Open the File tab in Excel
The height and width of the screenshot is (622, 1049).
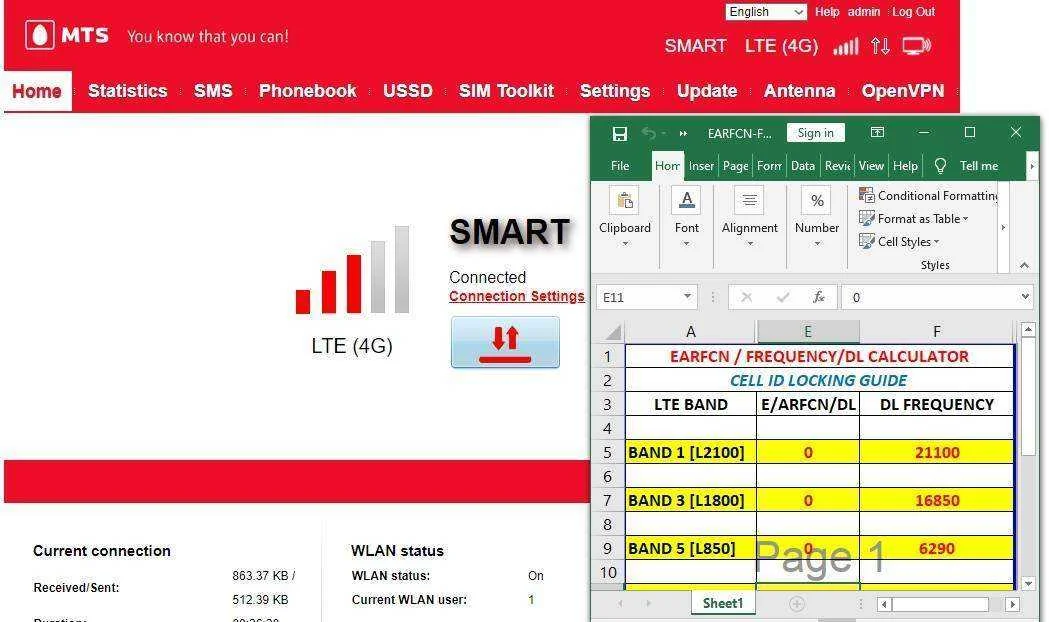click(620, 166)
